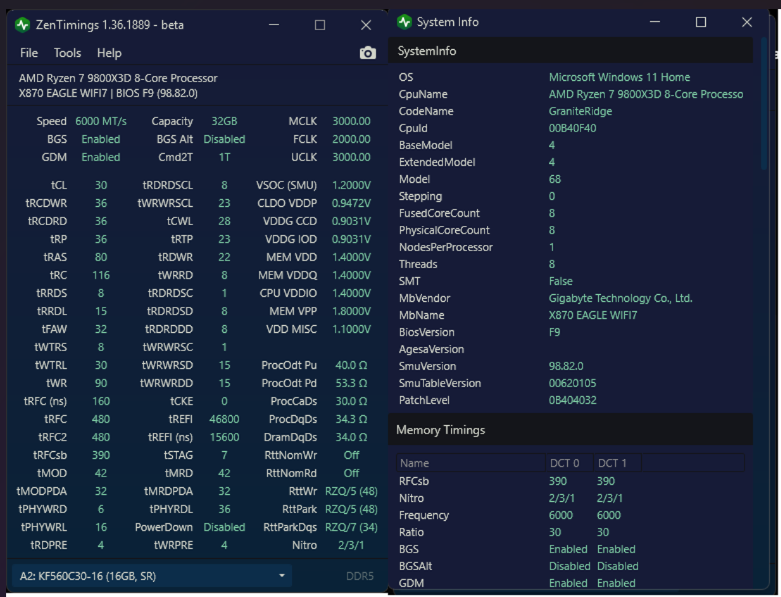This screenshot has height=597, width=781.
Task: Click the PatchLevel value 0B404032
Action: (x=572, y=400)
